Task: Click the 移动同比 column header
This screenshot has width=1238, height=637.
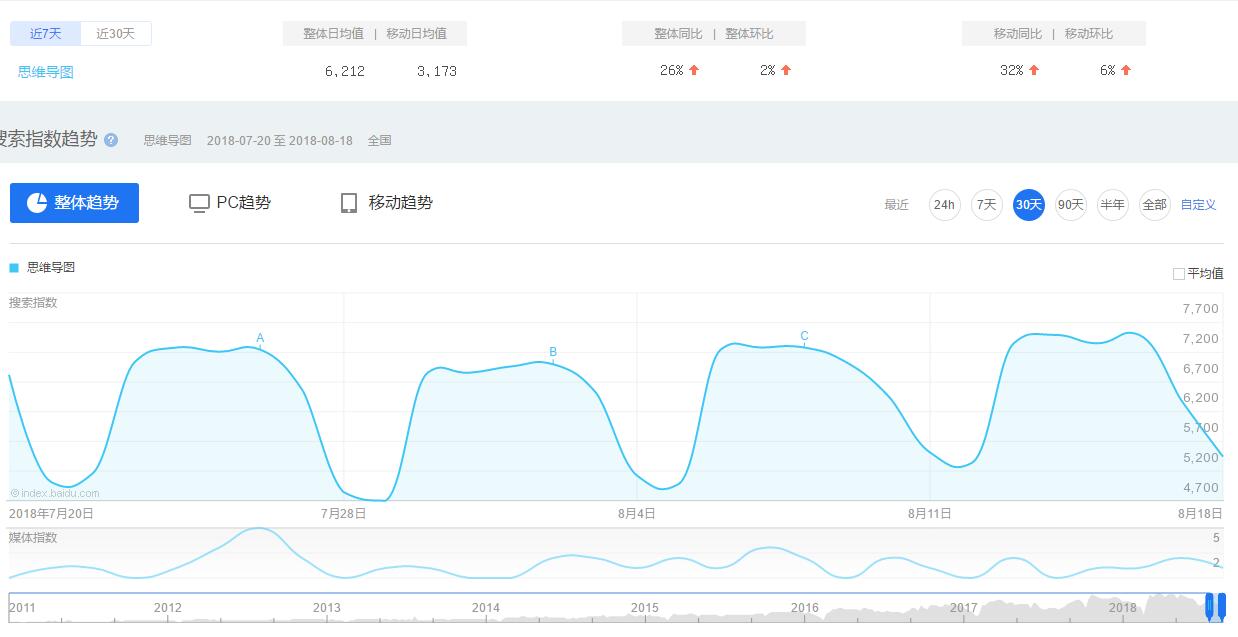Action: point(1018,34)
